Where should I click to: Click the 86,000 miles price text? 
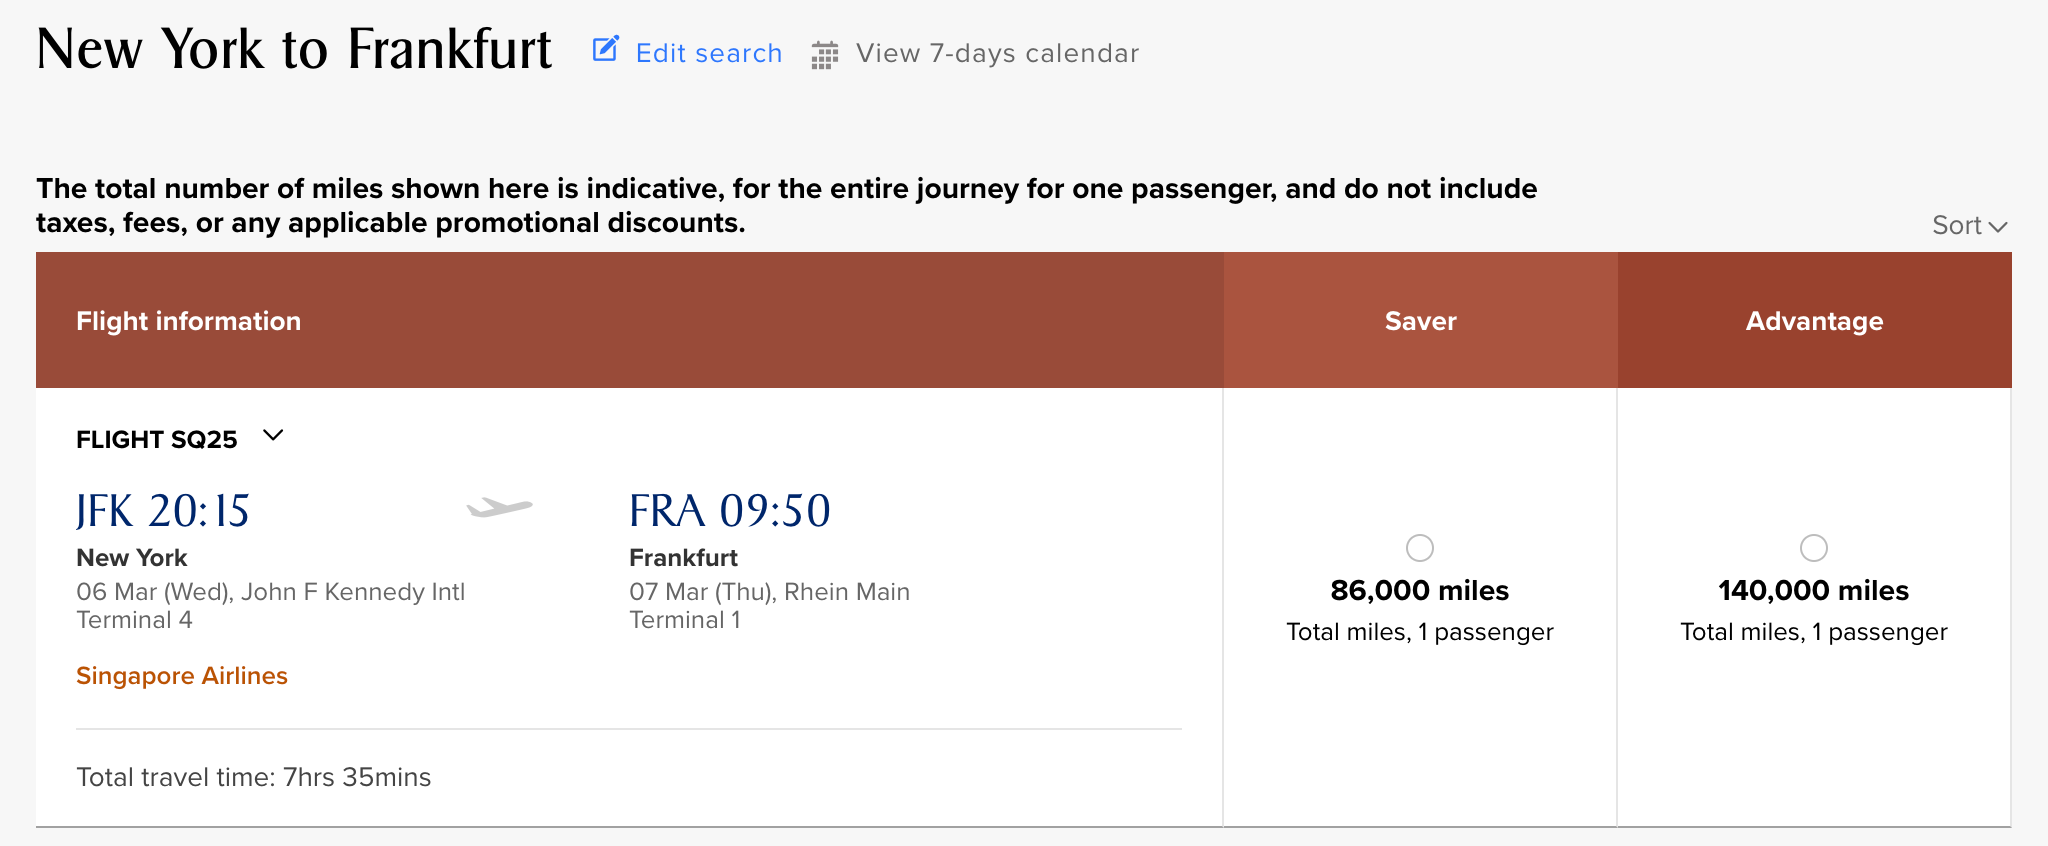(1419, 591)
